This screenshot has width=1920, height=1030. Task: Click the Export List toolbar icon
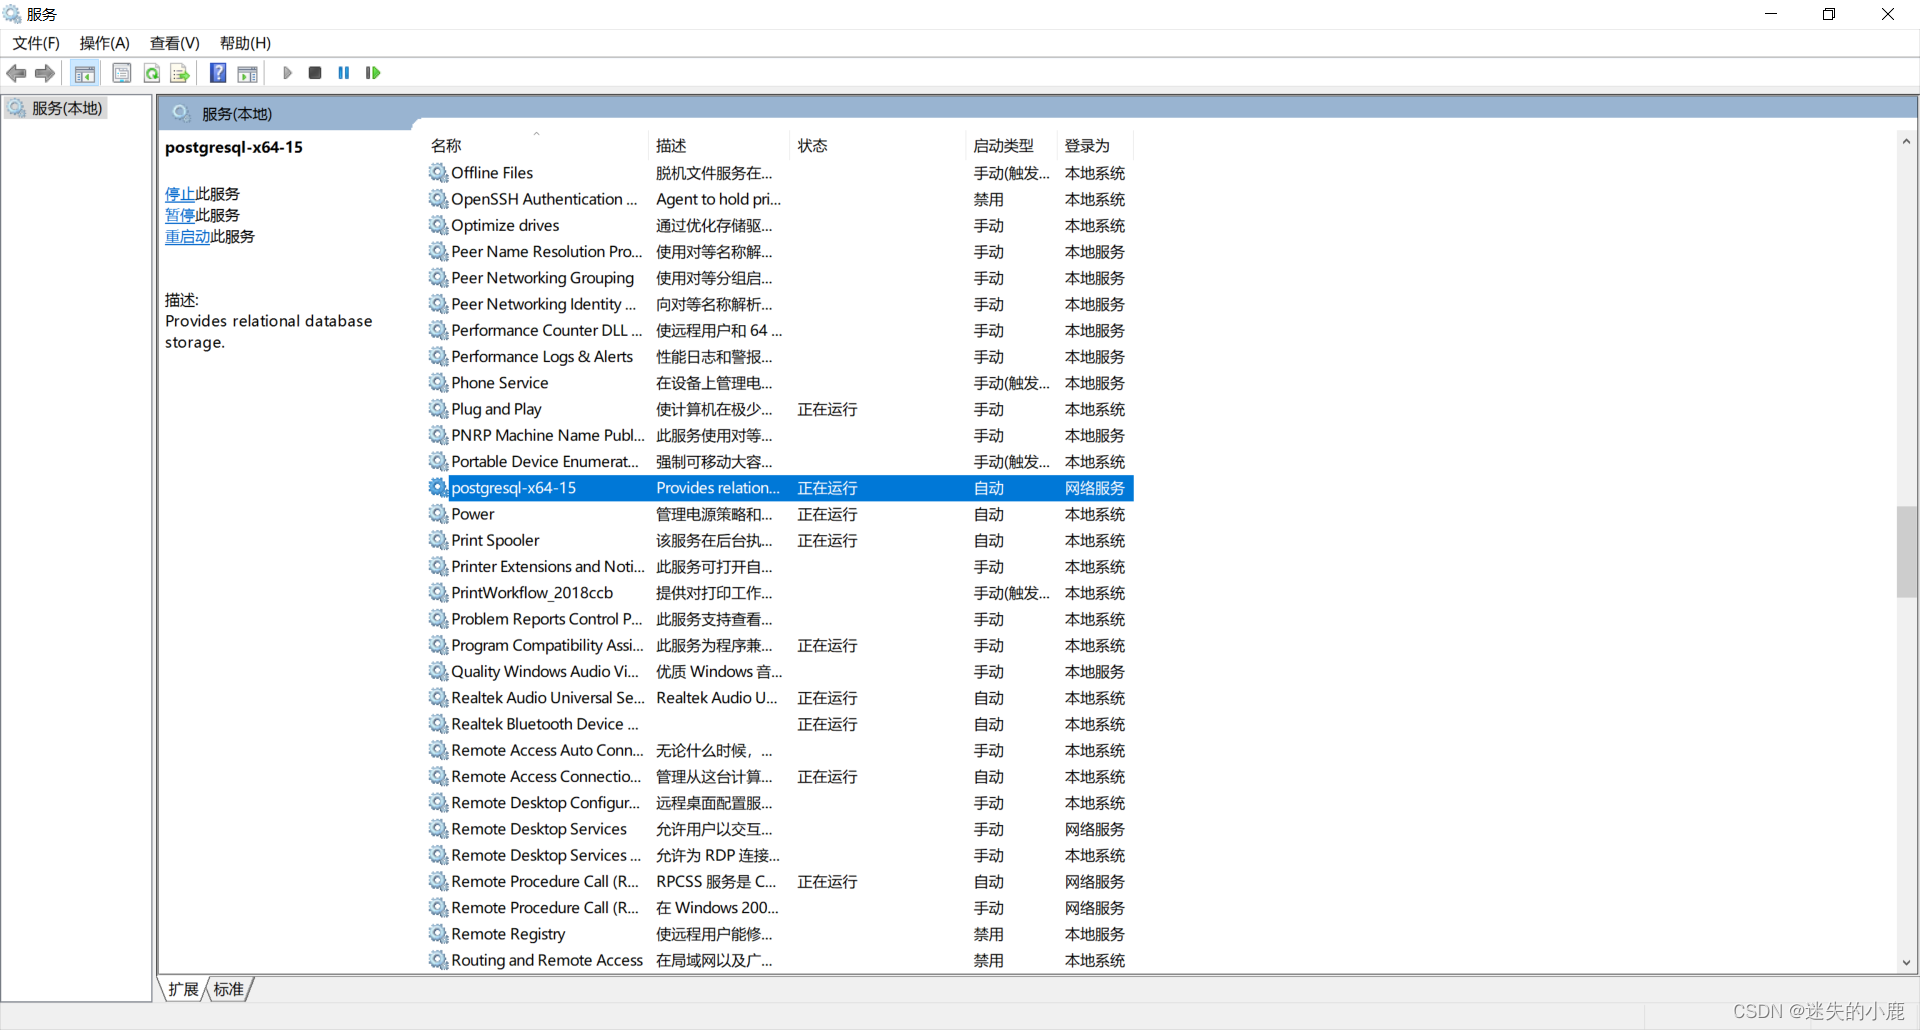pyautogui.click(x=180, y=73)
